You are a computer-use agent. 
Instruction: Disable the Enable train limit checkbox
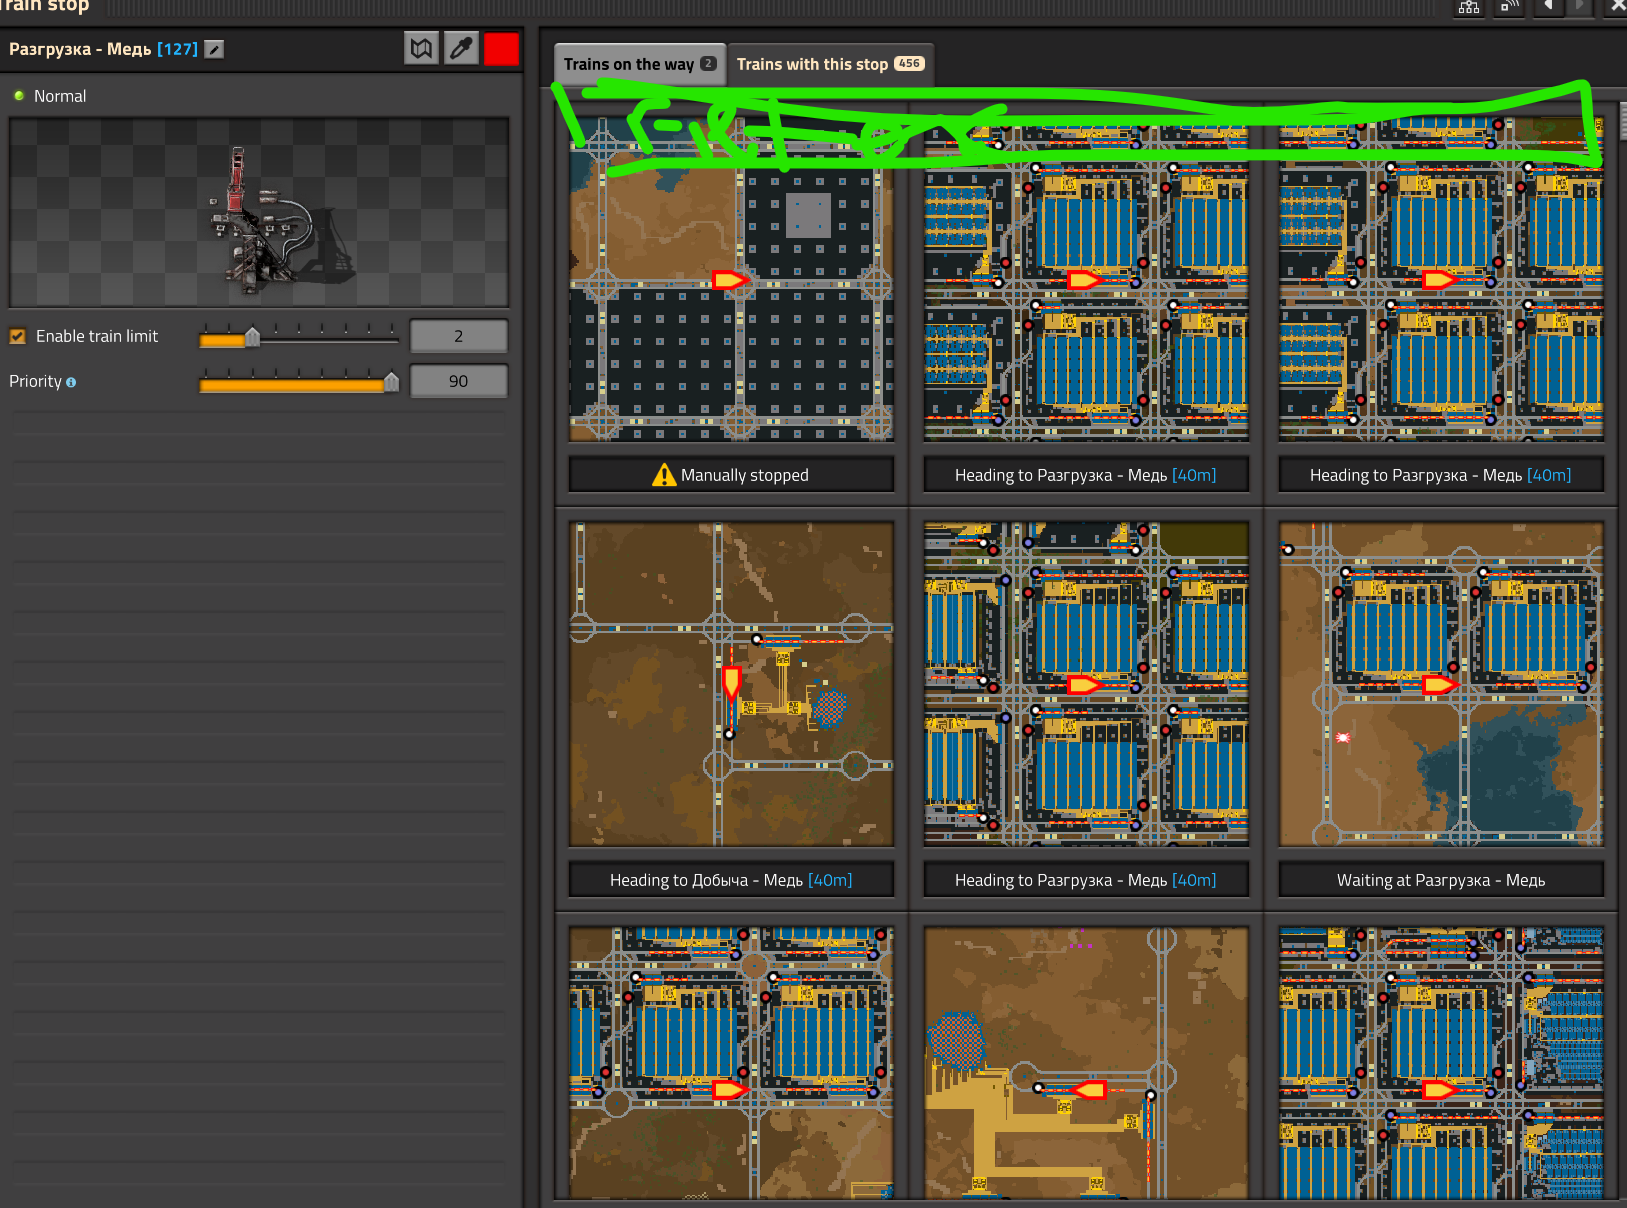pyautogui.click(x=17, y=336)
